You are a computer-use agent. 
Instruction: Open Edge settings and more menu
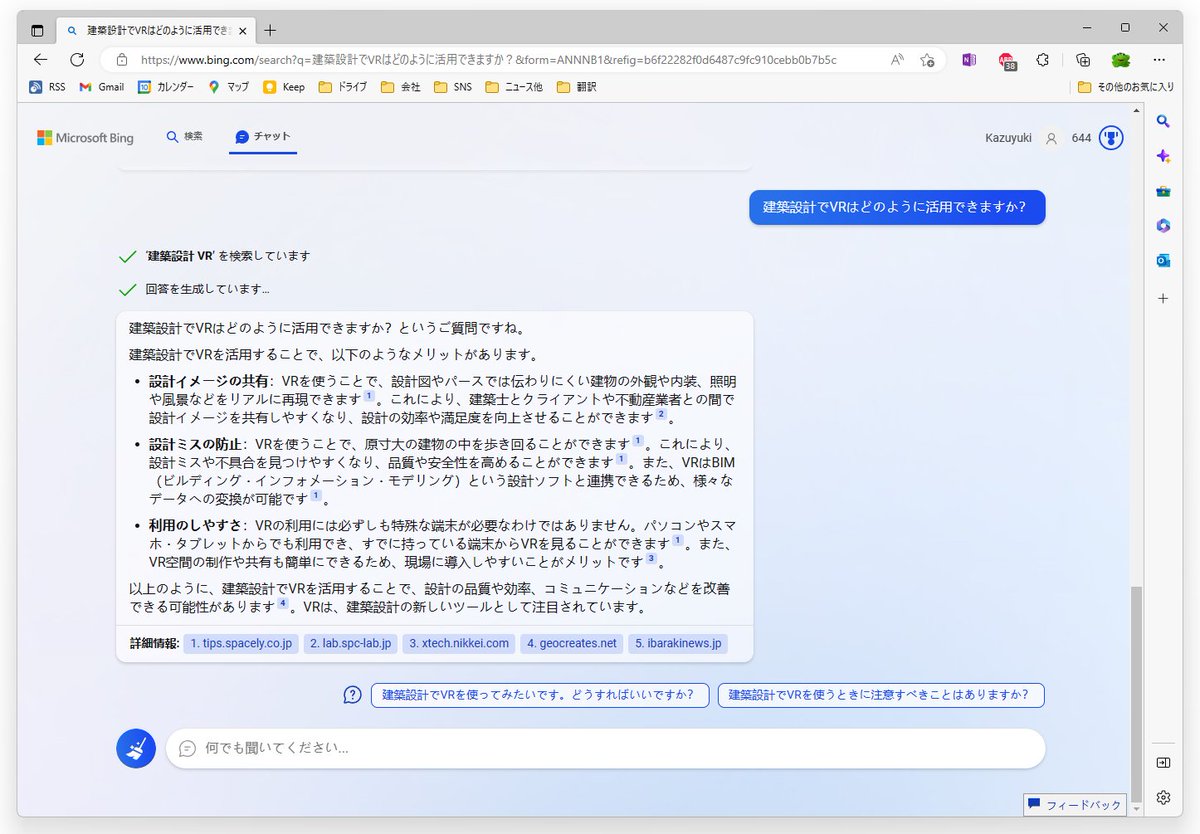point(1159,59)
